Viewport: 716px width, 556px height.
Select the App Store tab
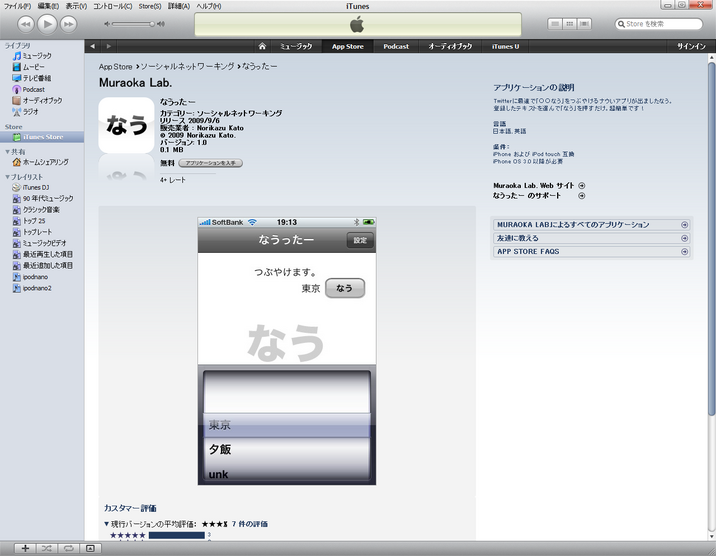(x=347, y=46)
